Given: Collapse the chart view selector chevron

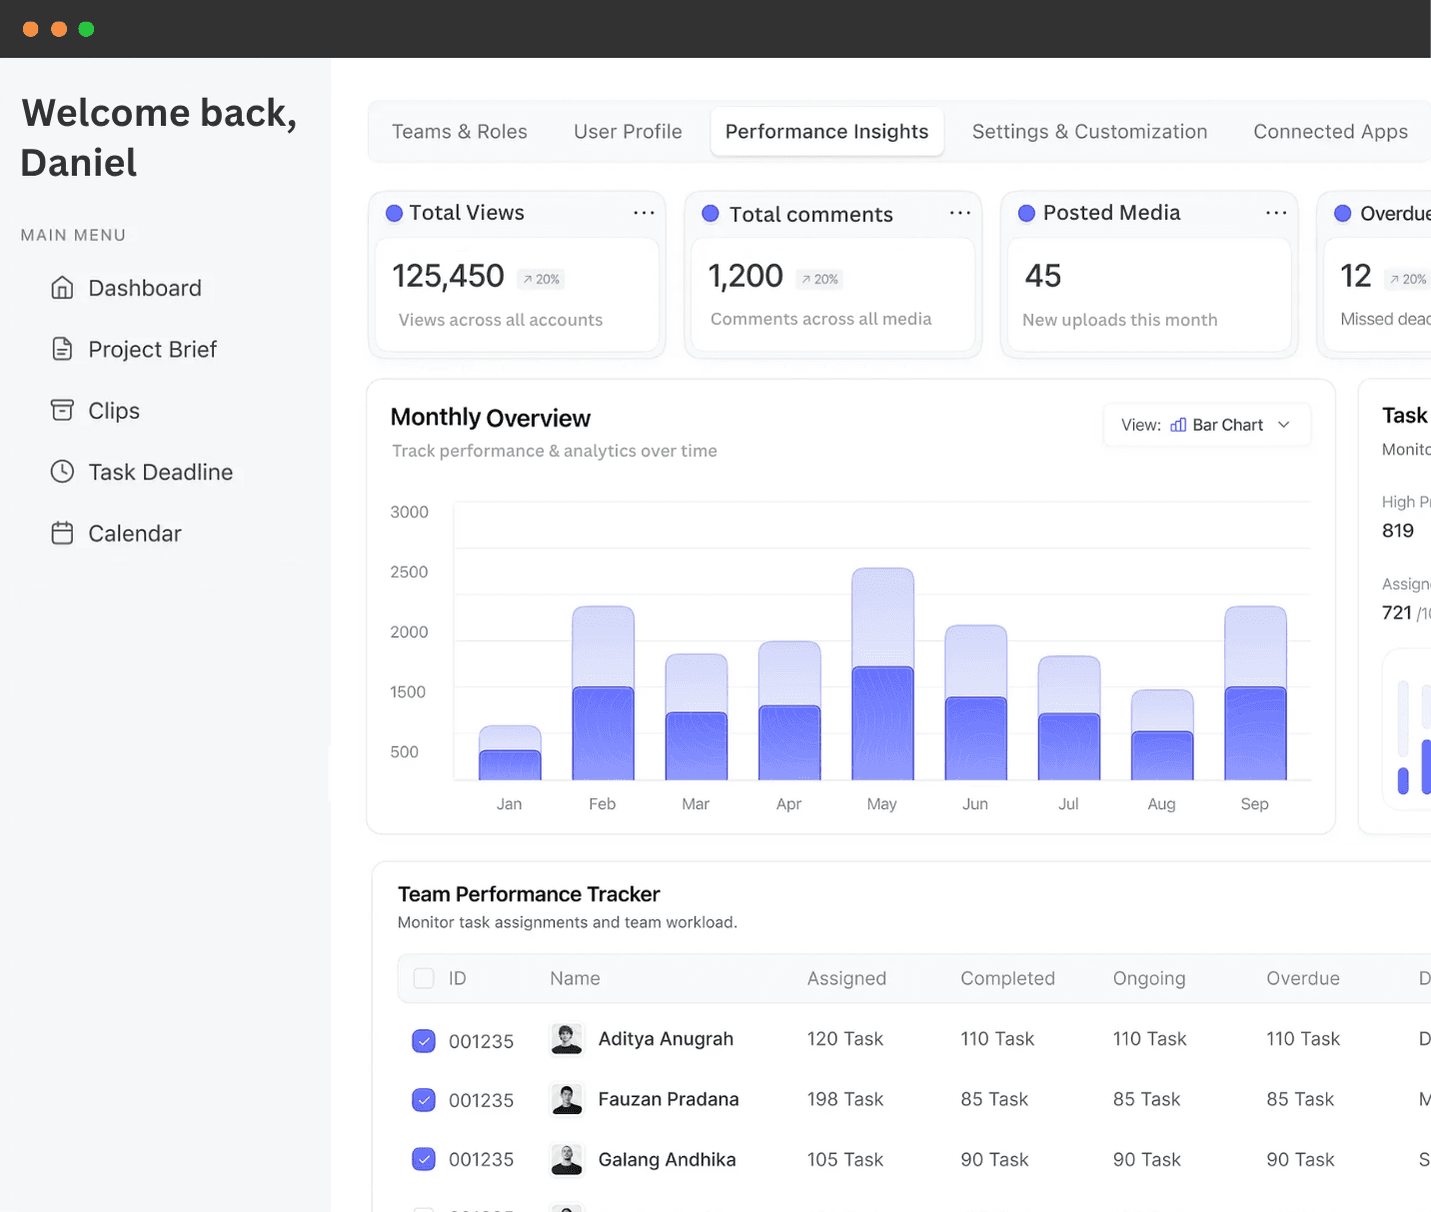Looking at the screenshot, I should click(1285, 424).
